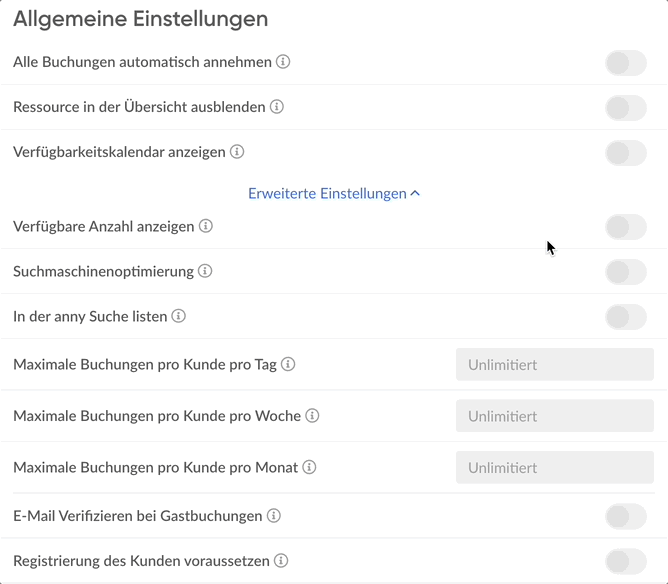Toggle Registrierung des Kunden voraussetzen switch

pos(626,561)
